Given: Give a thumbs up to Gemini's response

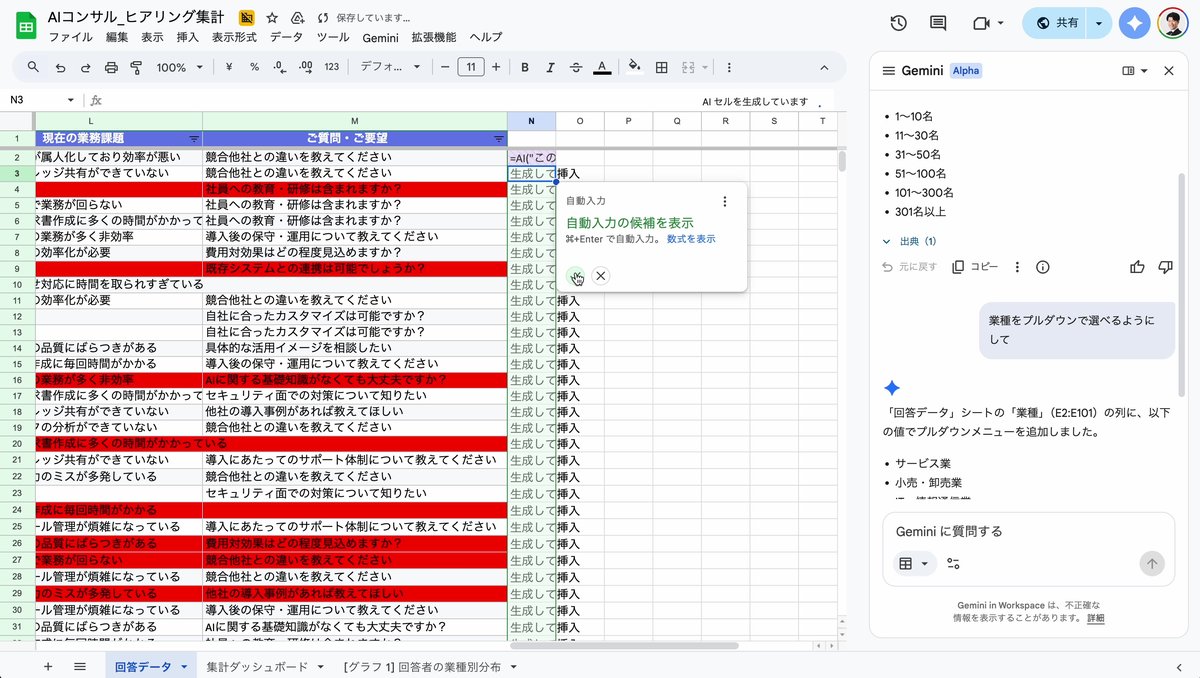Looking at the screenshot, I should point(1137,267).
